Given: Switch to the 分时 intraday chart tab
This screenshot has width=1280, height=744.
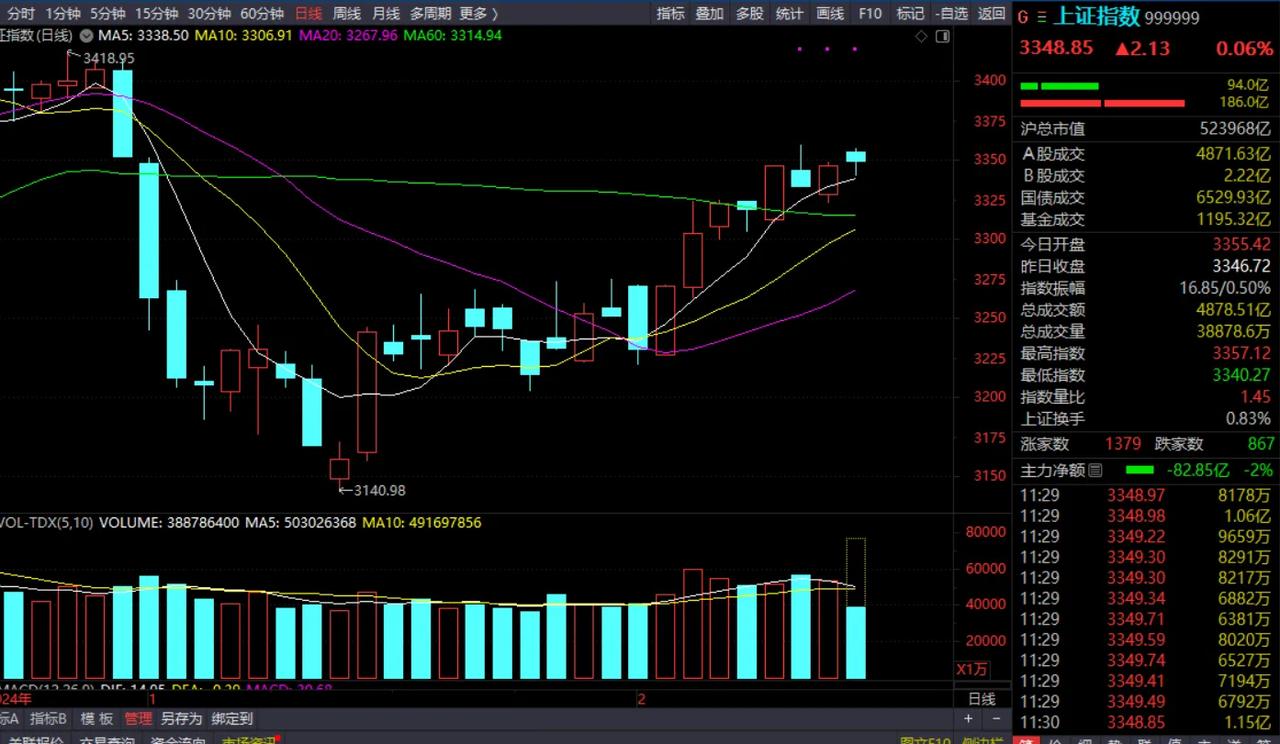Looking at the screenshot, I should [20, 13].
